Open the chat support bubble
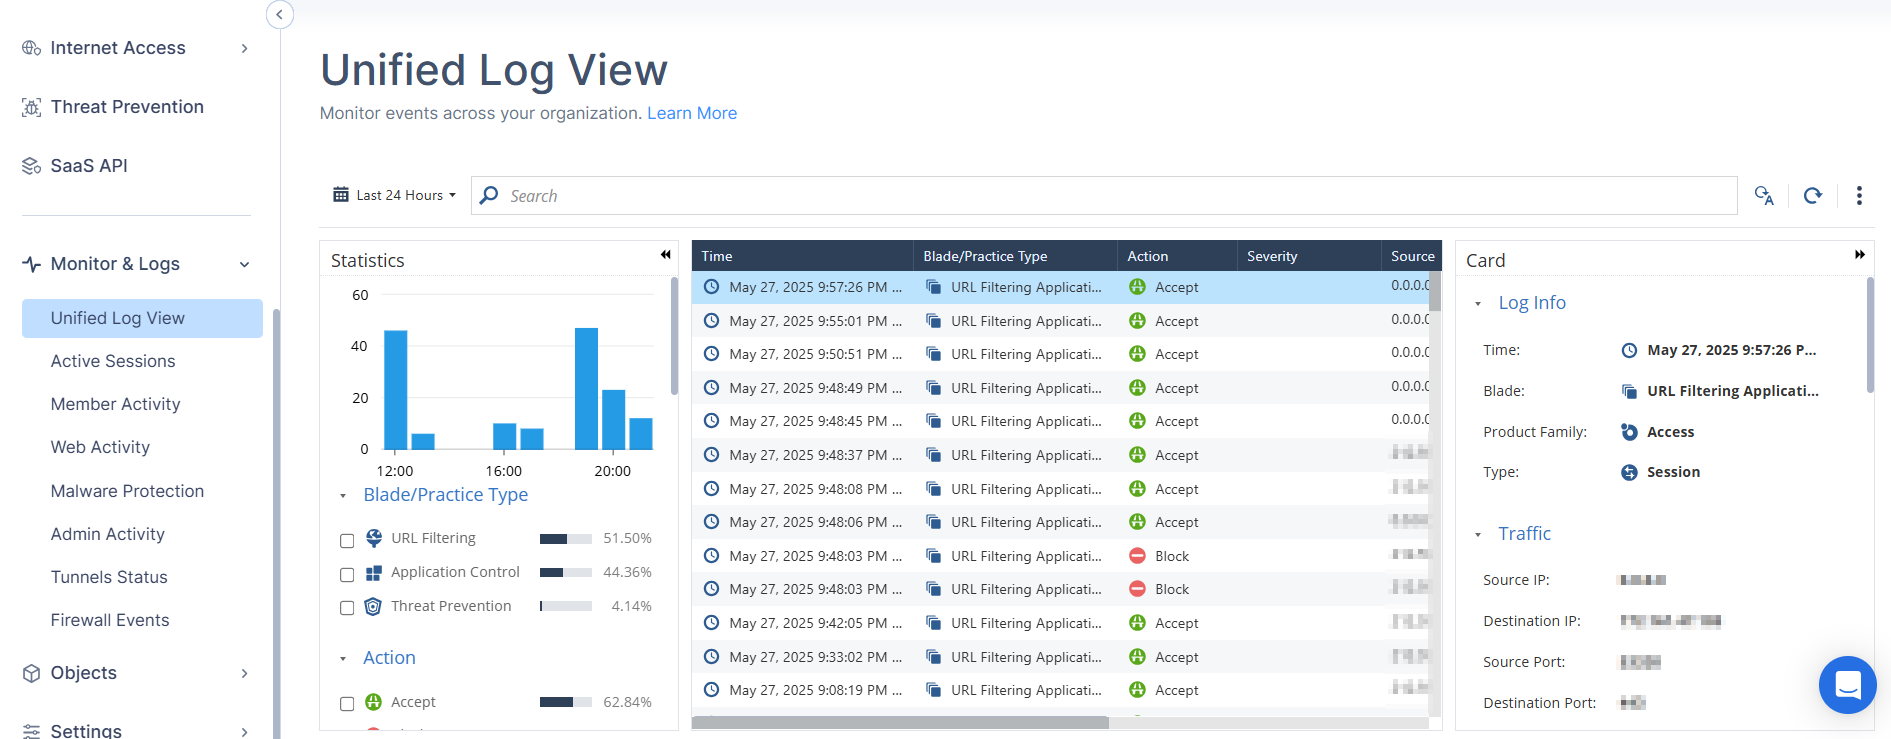 coord(1847,685)
